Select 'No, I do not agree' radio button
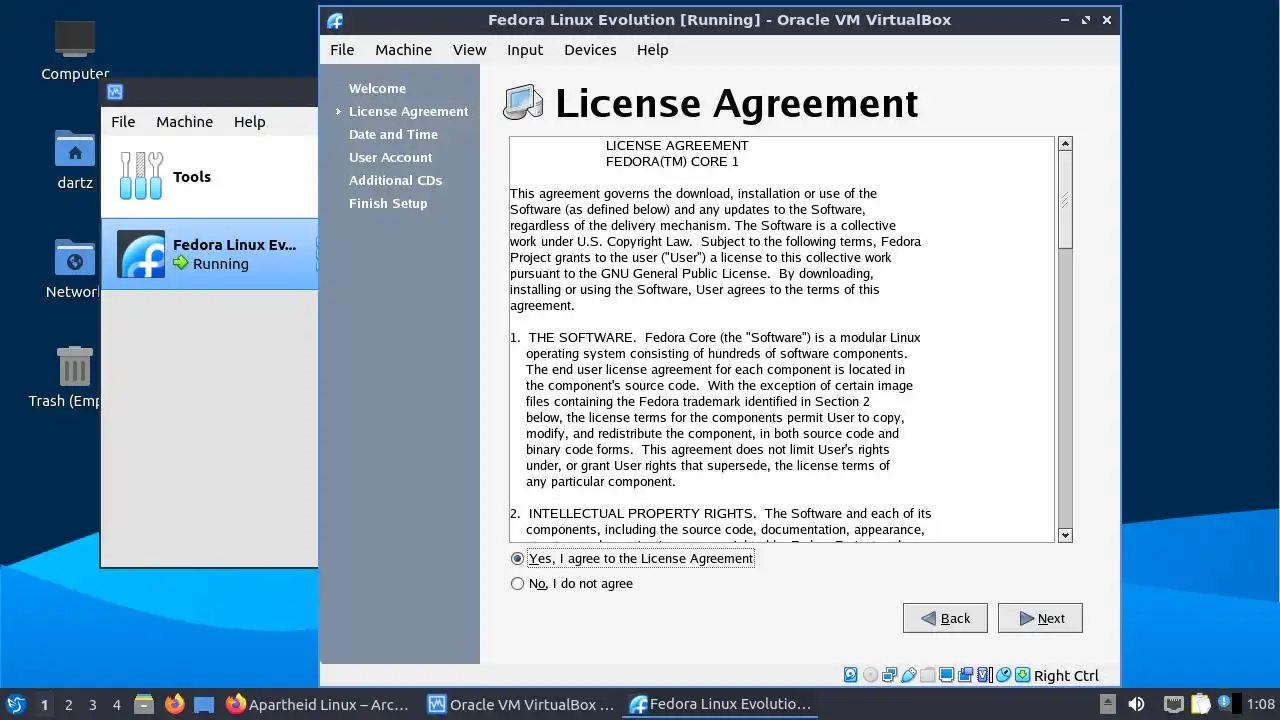The width and height of the screenshot is (1280, 720). pyautogui.click(x=572, y=583)
